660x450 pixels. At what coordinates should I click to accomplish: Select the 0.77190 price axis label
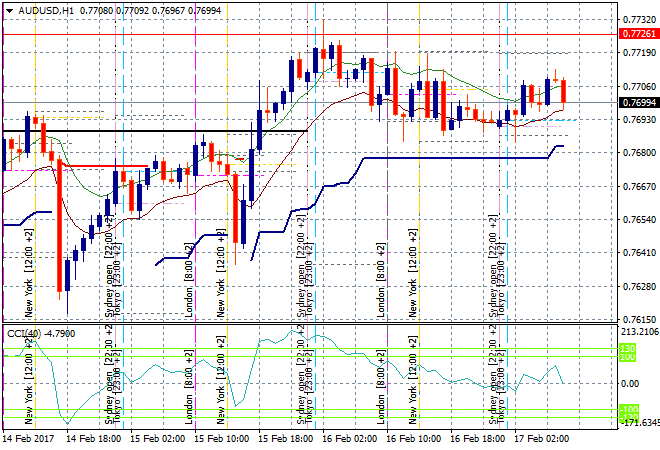pyautogui.click(x=639, y=53)
